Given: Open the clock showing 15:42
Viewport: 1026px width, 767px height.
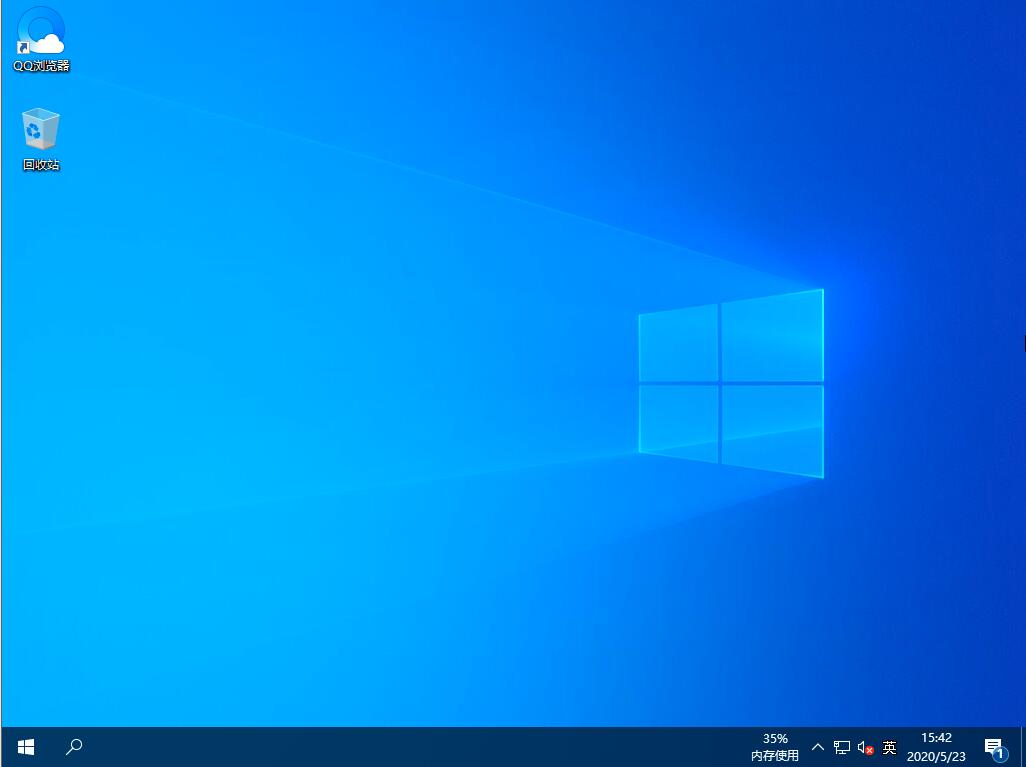Looking at the screenshot, I should [x=936, y=738].
